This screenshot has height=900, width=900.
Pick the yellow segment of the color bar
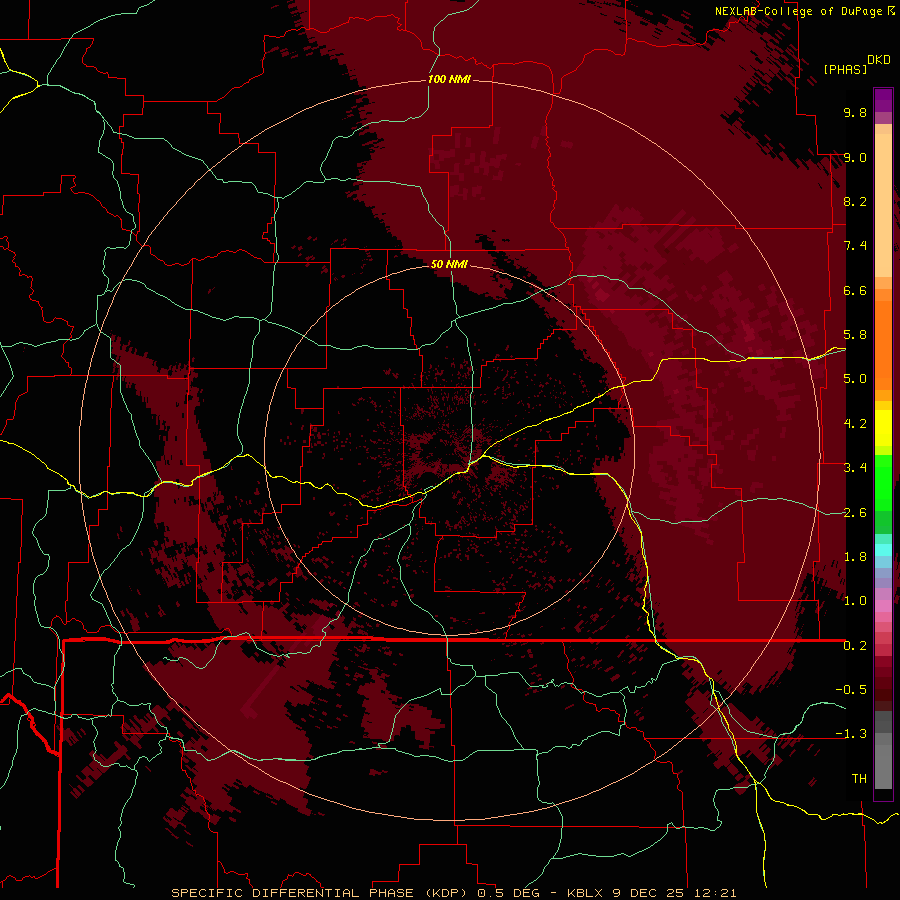pos(883,428)
